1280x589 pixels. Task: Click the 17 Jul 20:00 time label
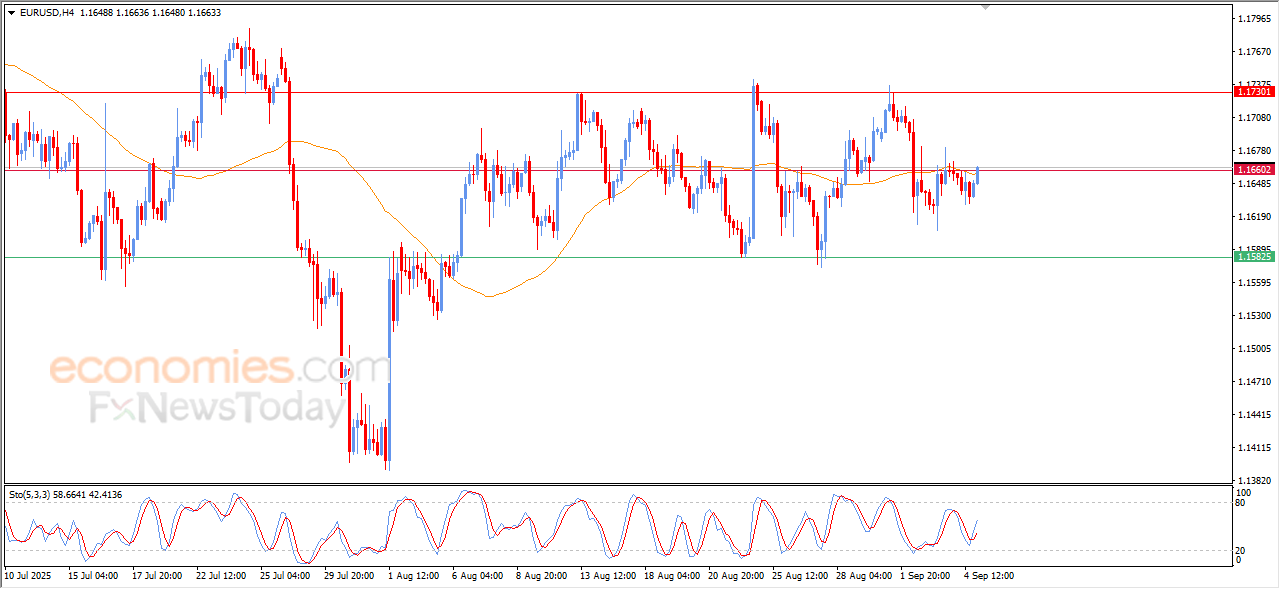point(157,576)
